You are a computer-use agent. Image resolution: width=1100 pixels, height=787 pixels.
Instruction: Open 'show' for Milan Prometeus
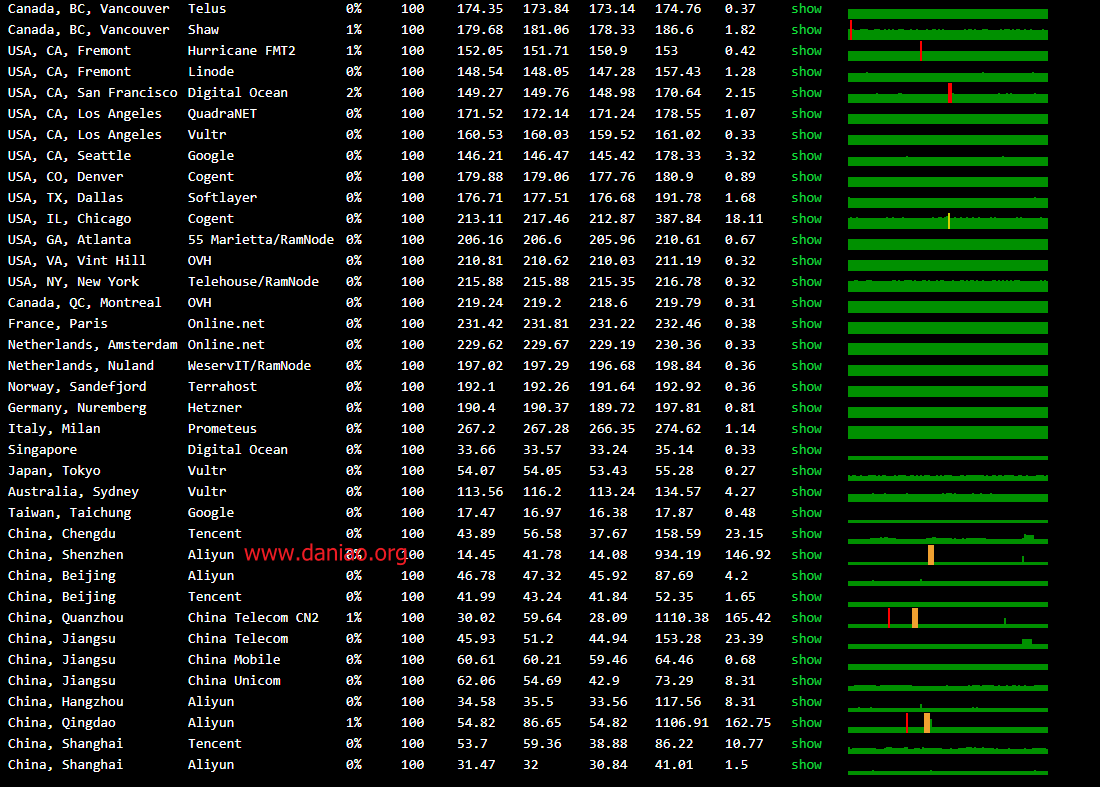click(806, 429)
